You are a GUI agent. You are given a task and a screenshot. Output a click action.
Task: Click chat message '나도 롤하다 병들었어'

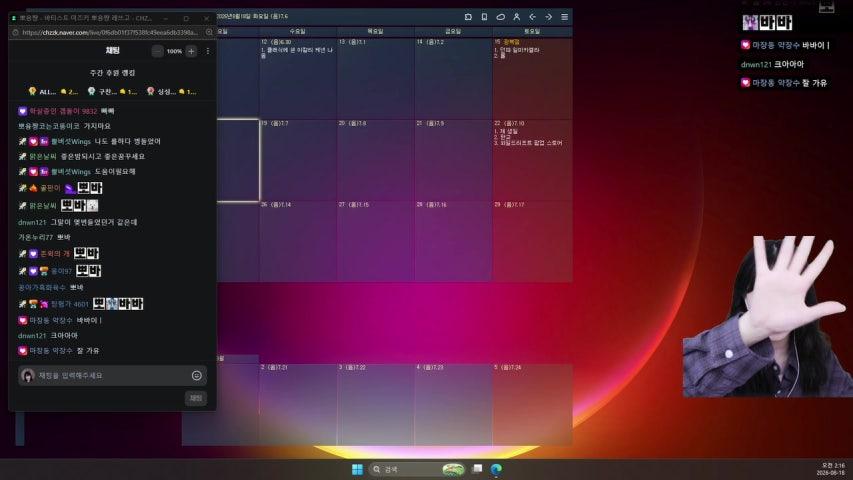pyautogui.click(x=128, y=141)
